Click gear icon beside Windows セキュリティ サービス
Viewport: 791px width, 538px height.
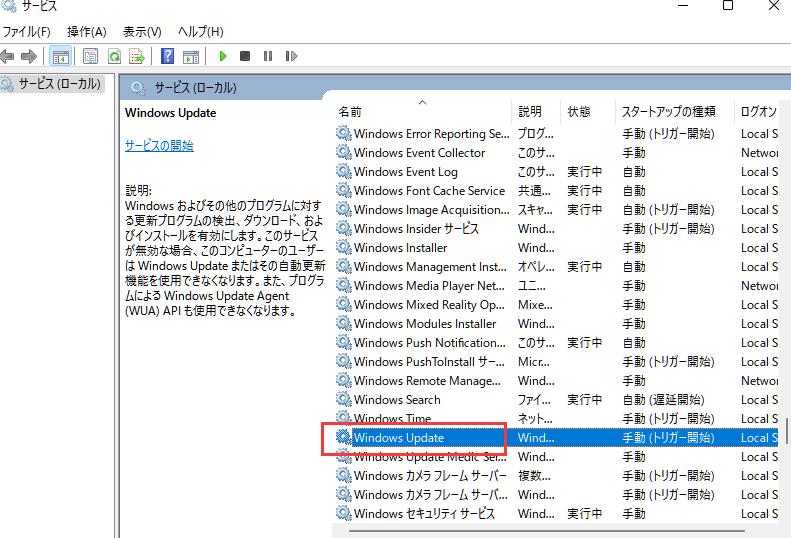click(344, 513)
